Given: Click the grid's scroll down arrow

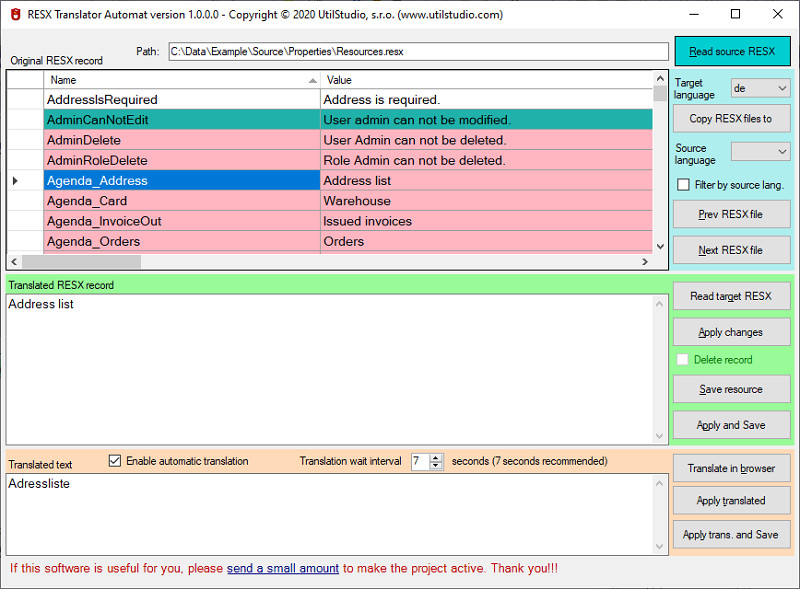Looking at the screenshot, I should [x=660, y=247].
